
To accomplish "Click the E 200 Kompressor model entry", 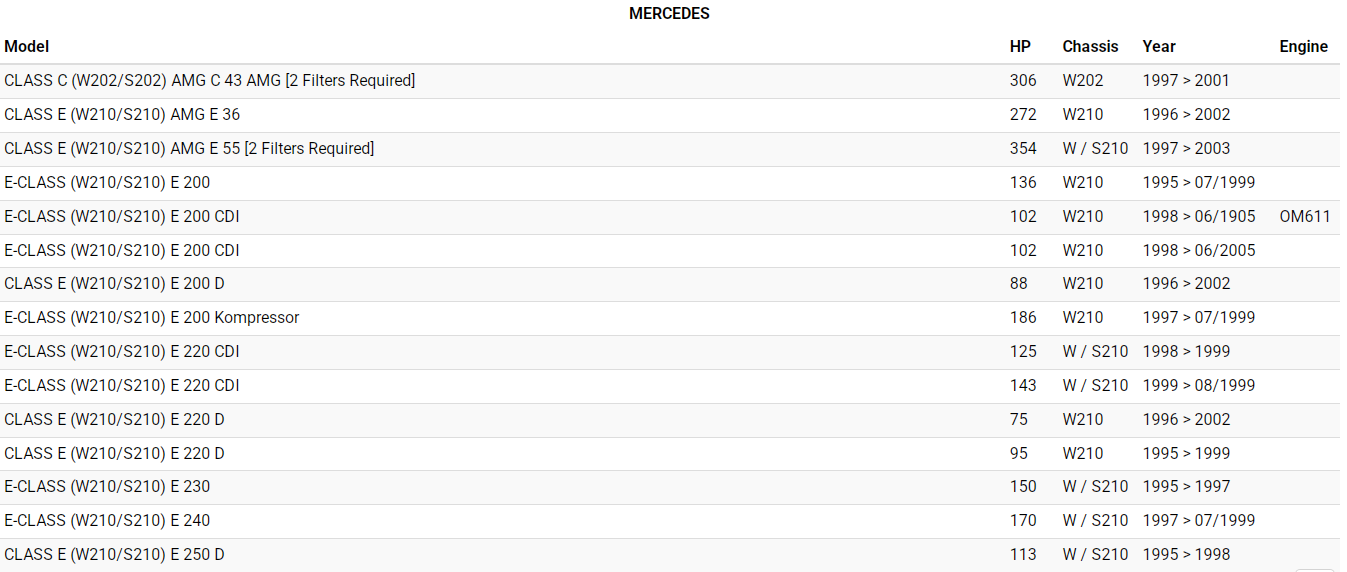I will point(152,317).
